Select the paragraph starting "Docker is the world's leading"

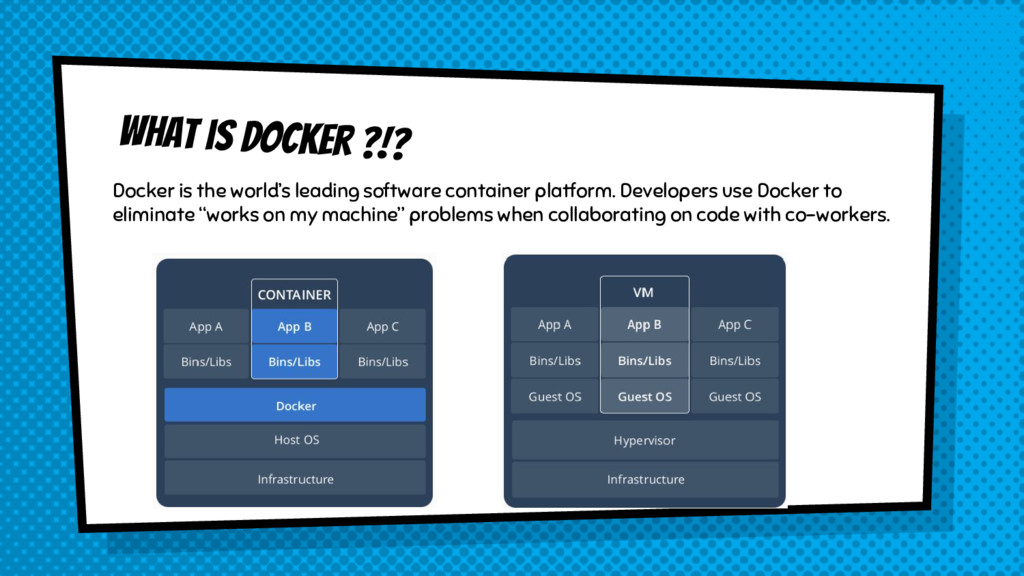pyautogui.click(x=501, y=202)
